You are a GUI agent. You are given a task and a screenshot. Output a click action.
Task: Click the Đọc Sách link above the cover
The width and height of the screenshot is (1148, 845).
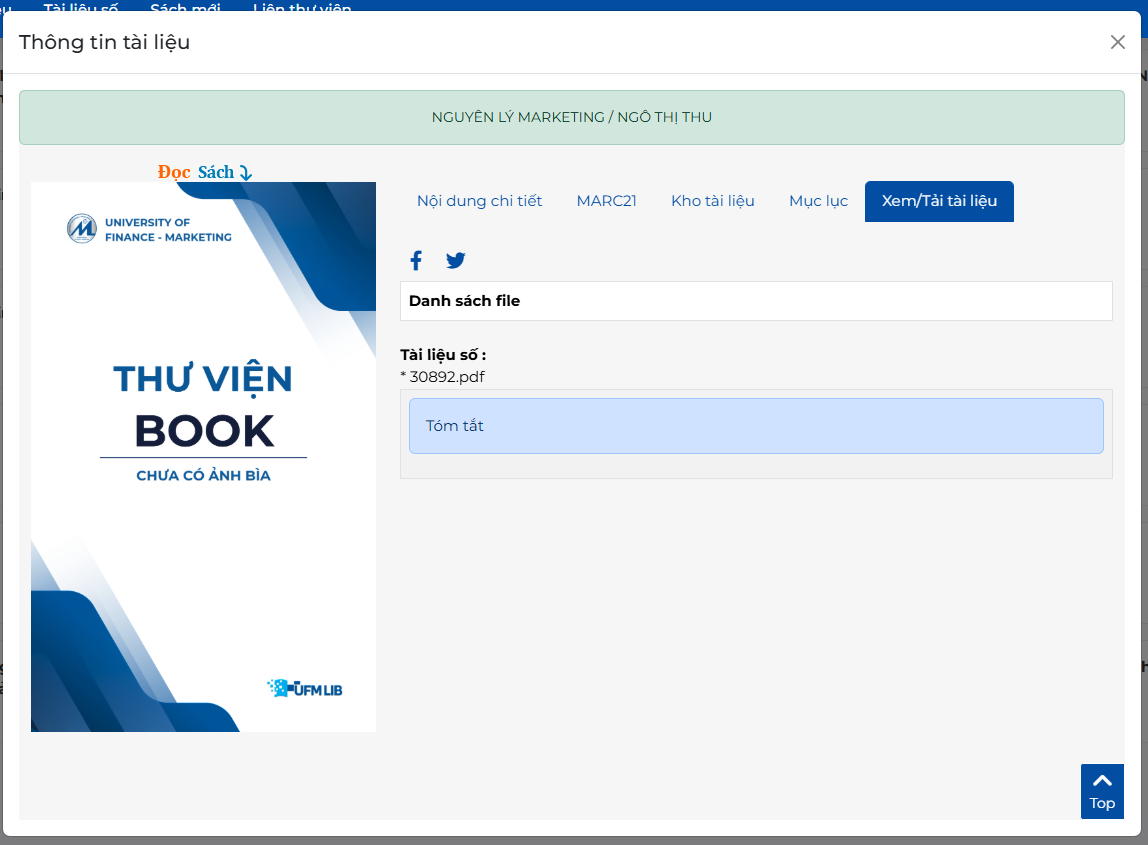204,172
